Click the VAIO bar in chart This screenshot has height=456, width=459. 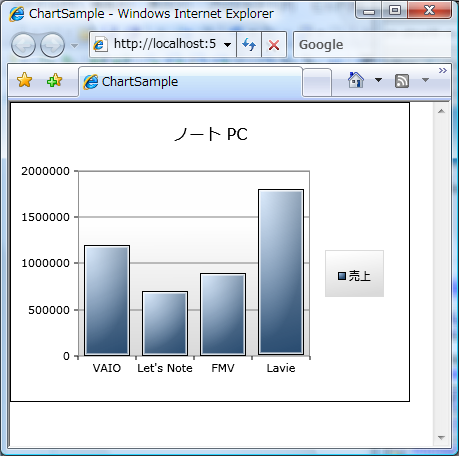[x=107, y=300]
